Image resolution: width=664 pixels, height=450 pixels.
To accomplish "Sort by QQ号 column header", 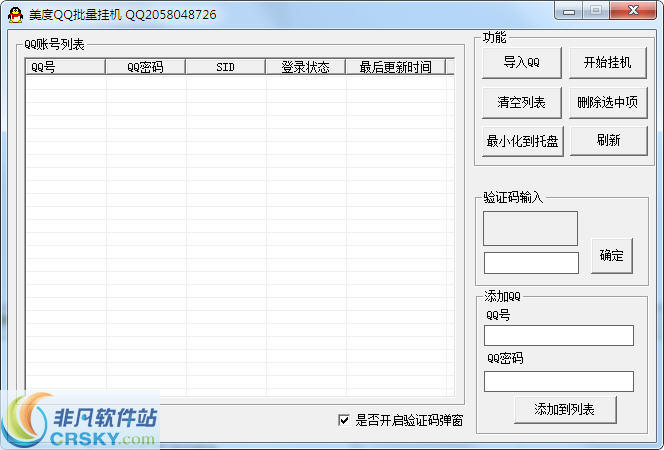I will tap(65, 67).
